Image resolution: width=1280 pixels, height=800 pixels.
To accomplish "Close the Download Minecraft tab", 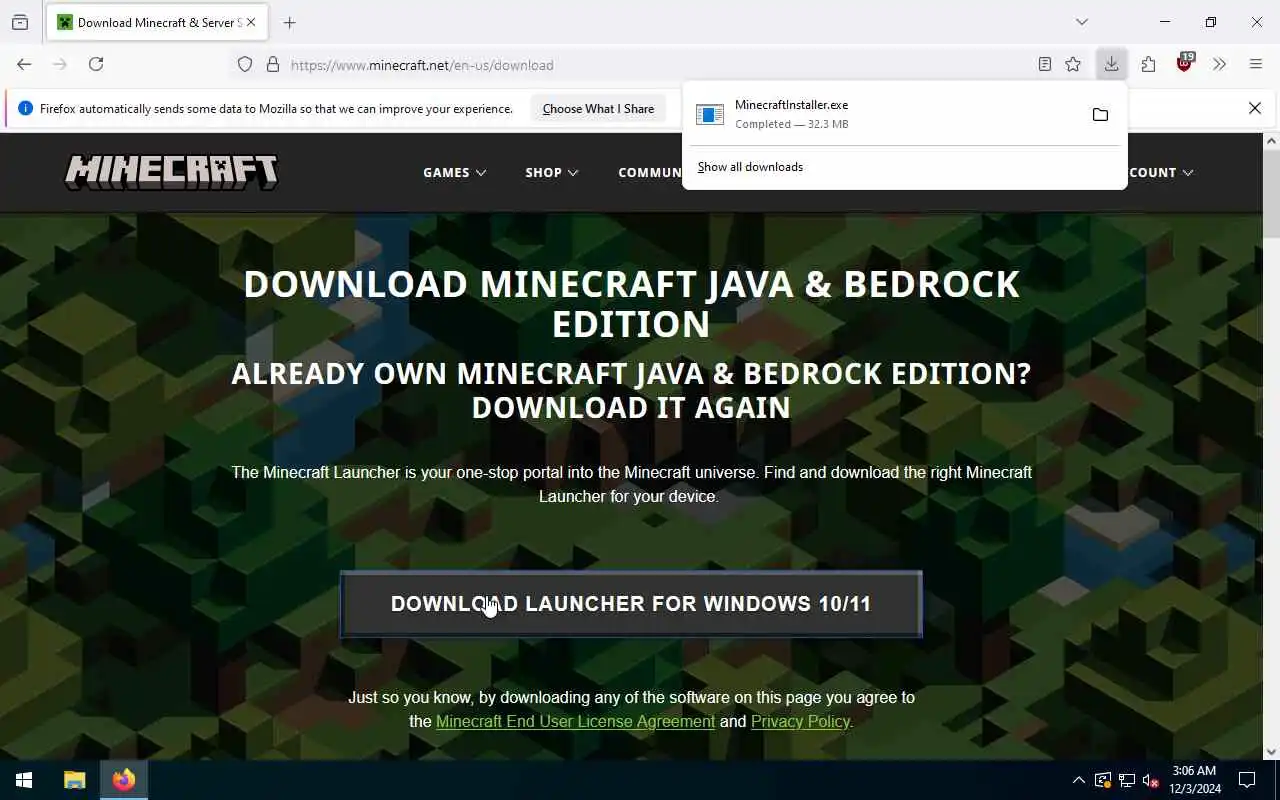I will [x=251, y=22].
